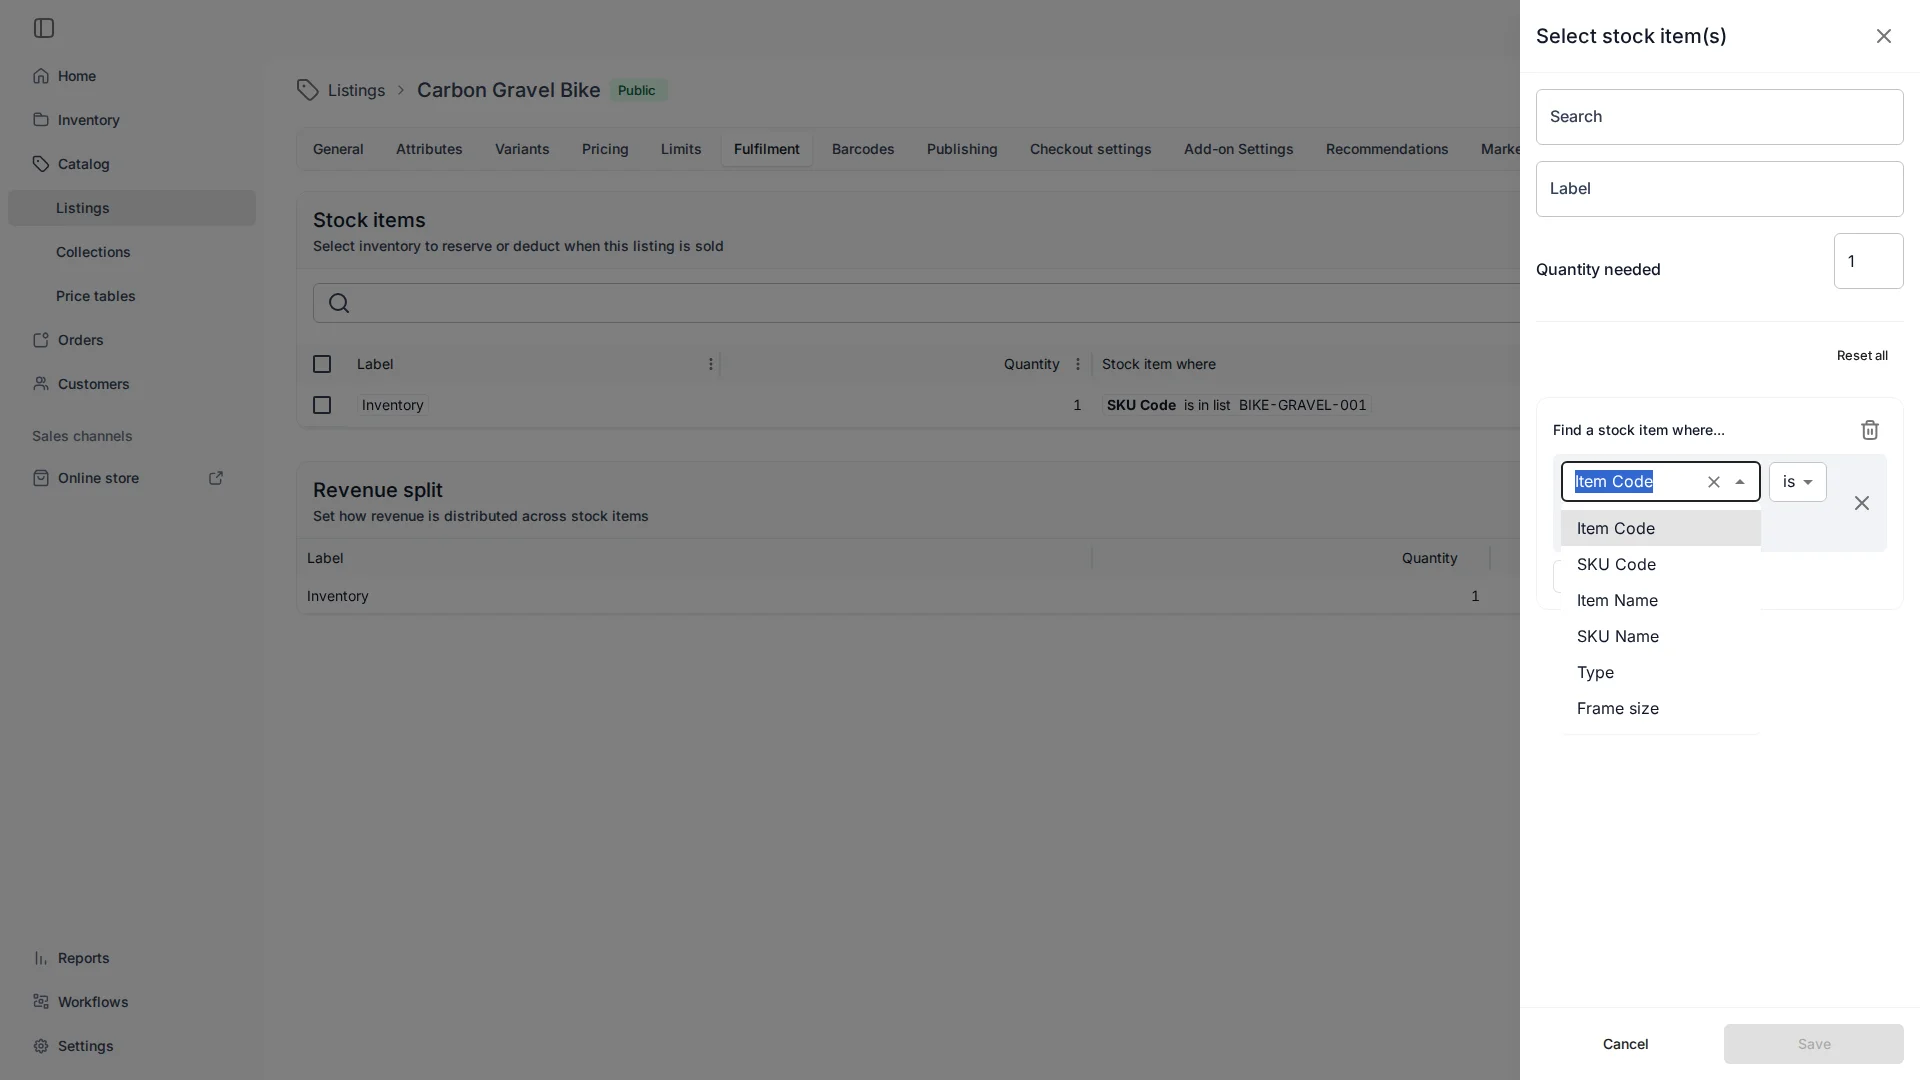The height and width of the screenshot is (1080, 1920).
Task: Click the Cancel button
Action: [x=1626, y=1044]
